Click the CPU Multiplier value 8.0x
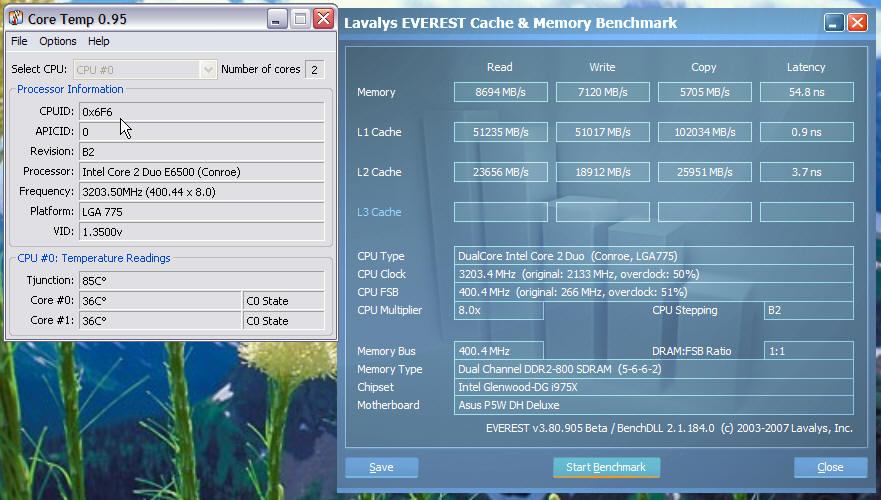881x500 pixels. (498, 310)
